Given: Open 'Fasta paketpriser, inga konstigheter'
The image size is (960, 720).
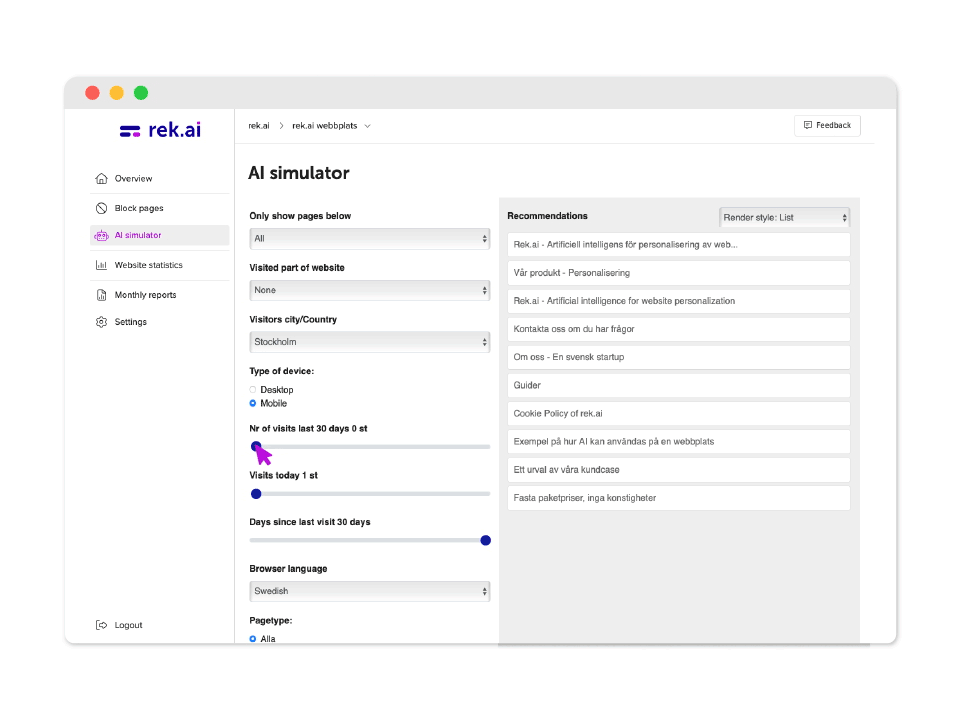Looking at the screenshot, I should tap(678, 498).
